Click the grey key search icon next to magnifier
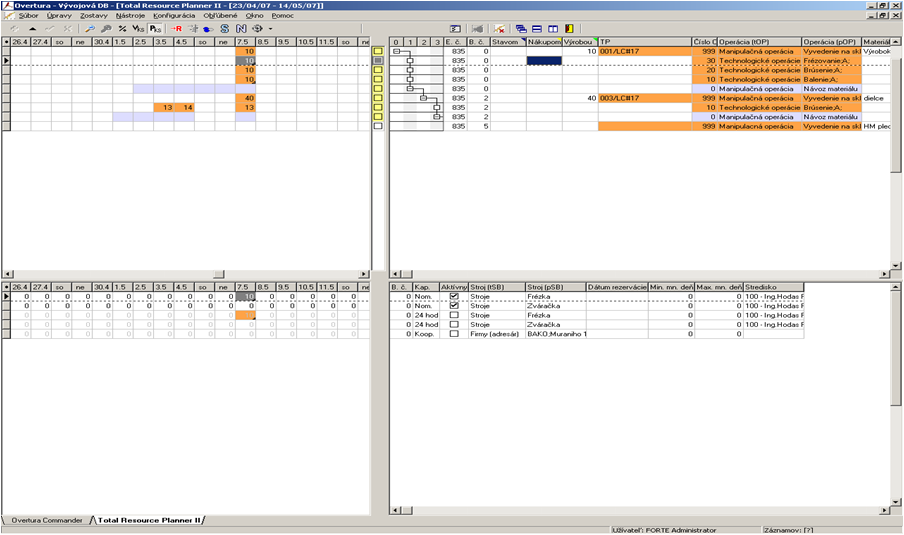Viewport: 904px width, 535px height. 106,28
